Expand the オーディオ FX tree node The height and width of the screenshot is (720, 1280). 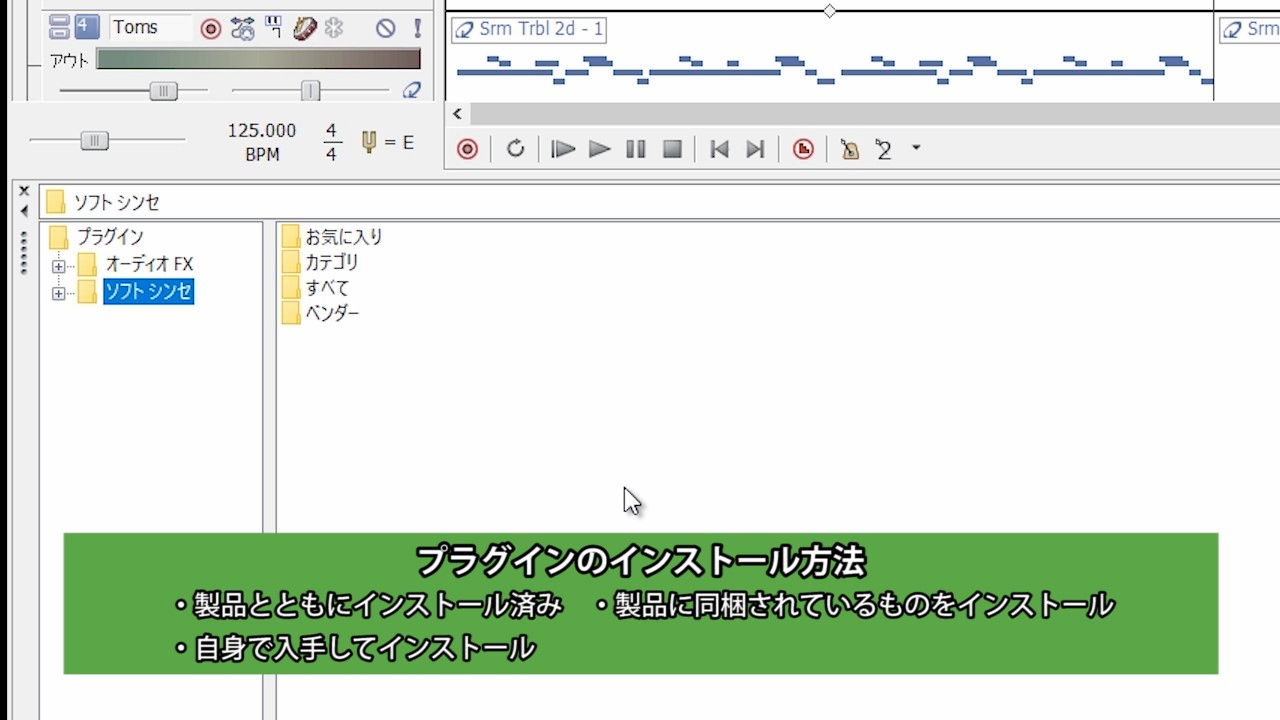(58, 264)
